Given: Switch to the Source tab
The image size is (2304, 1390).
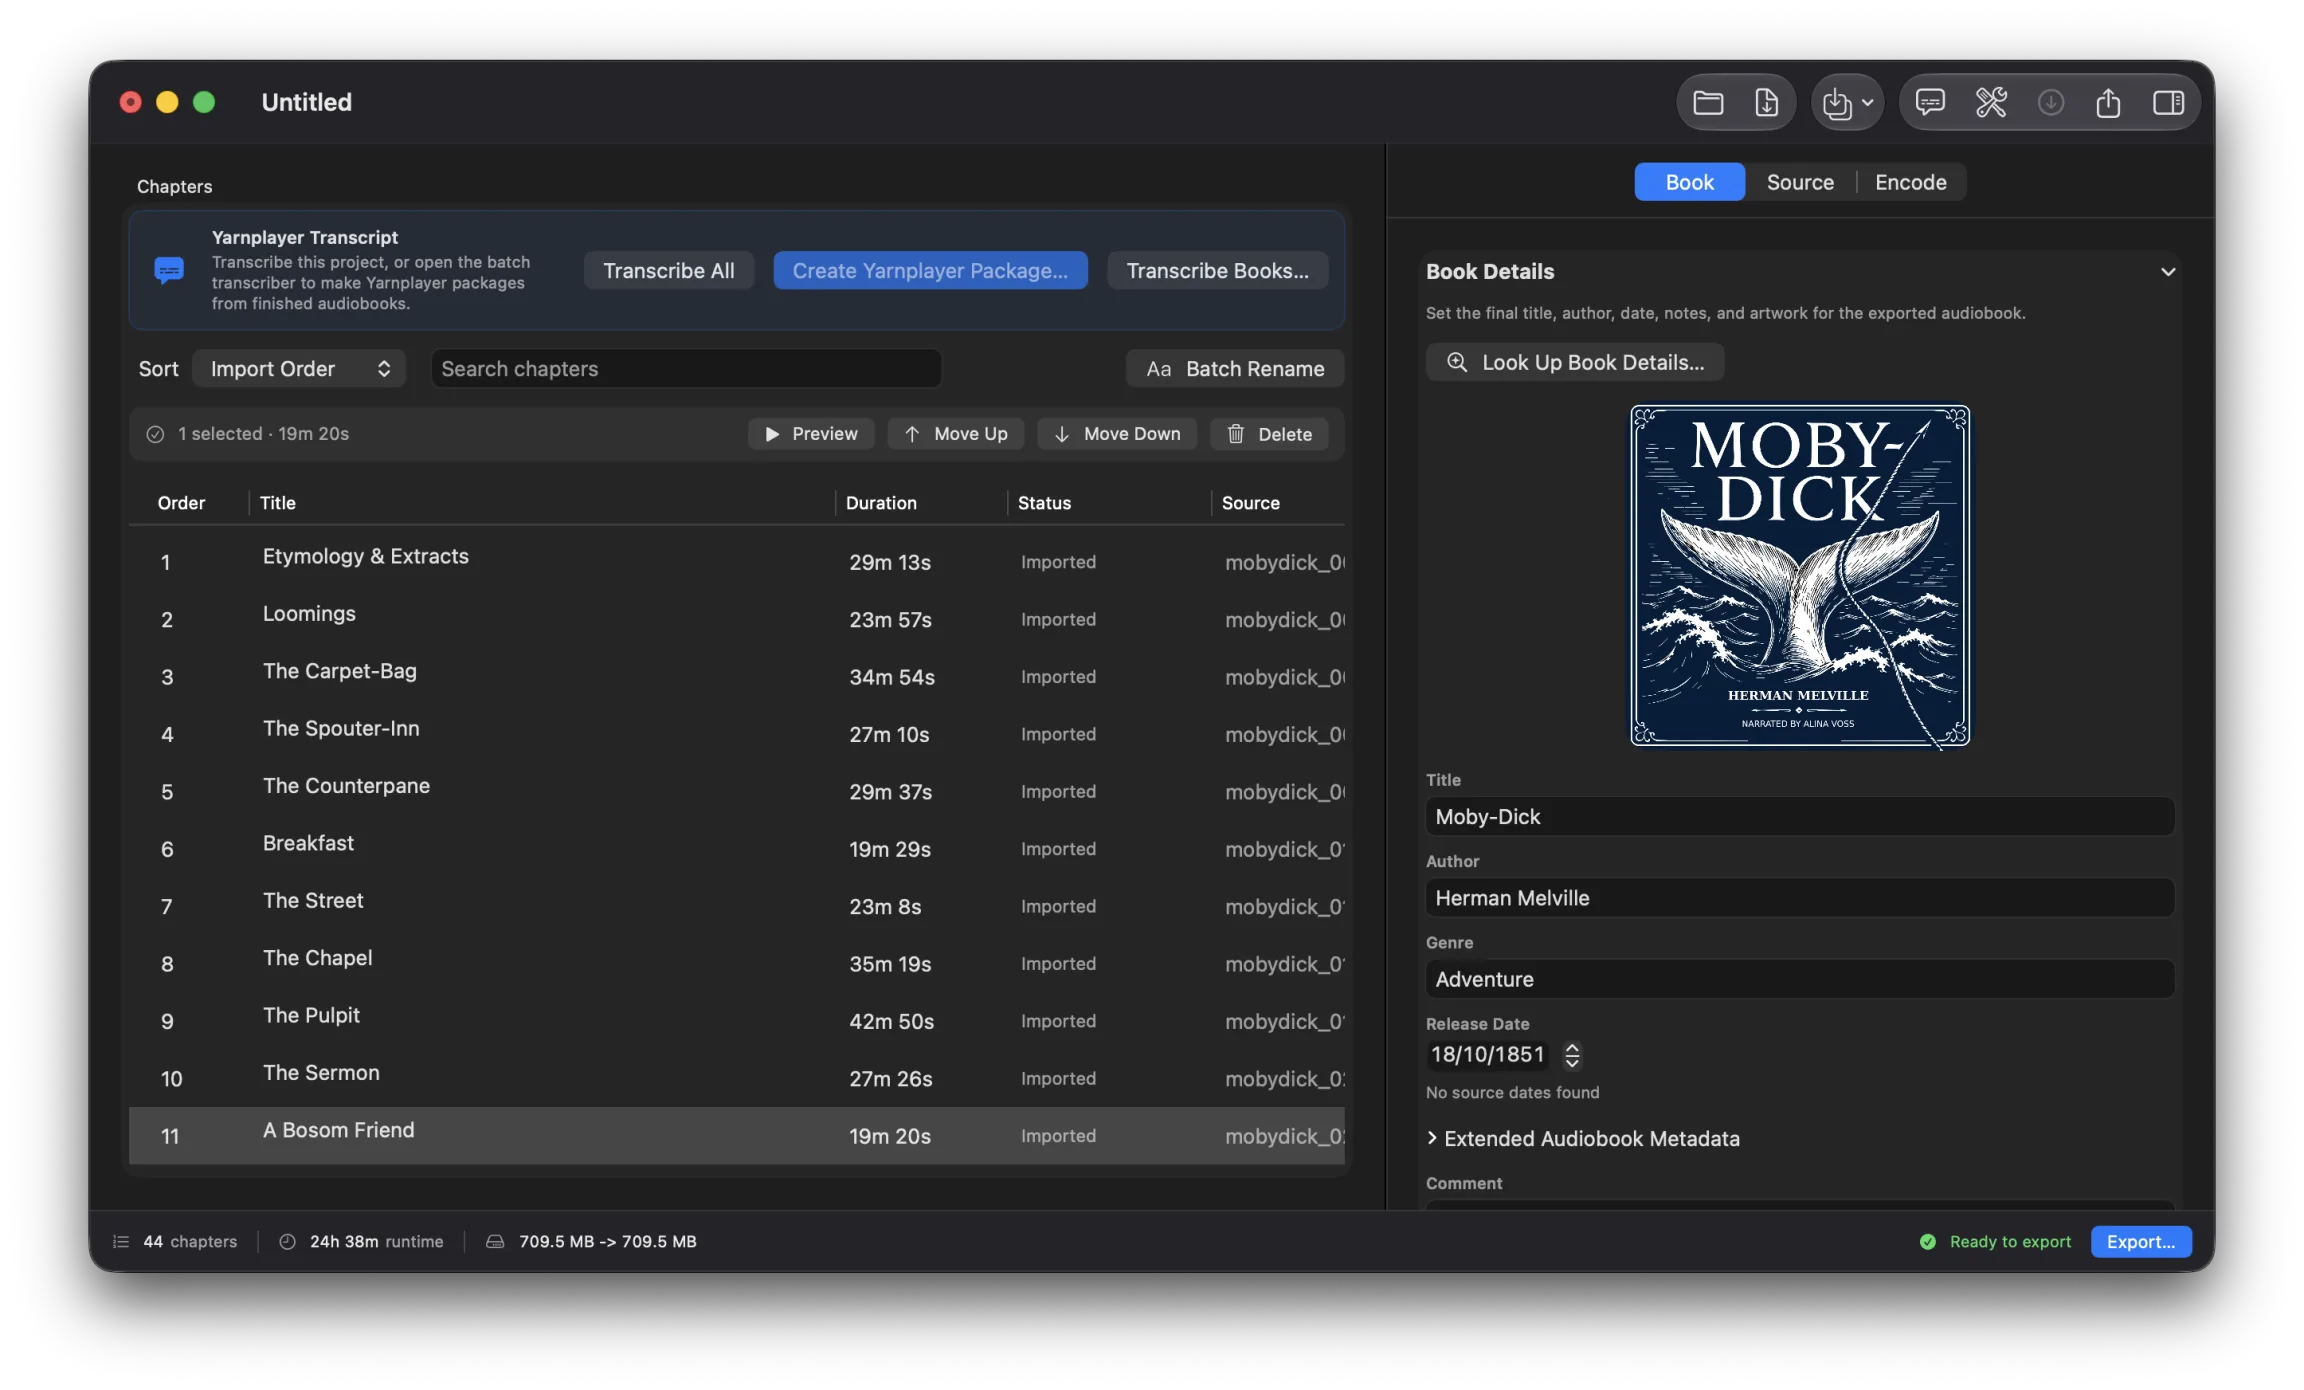Looking at the screenshot, I should [1800, 182].
